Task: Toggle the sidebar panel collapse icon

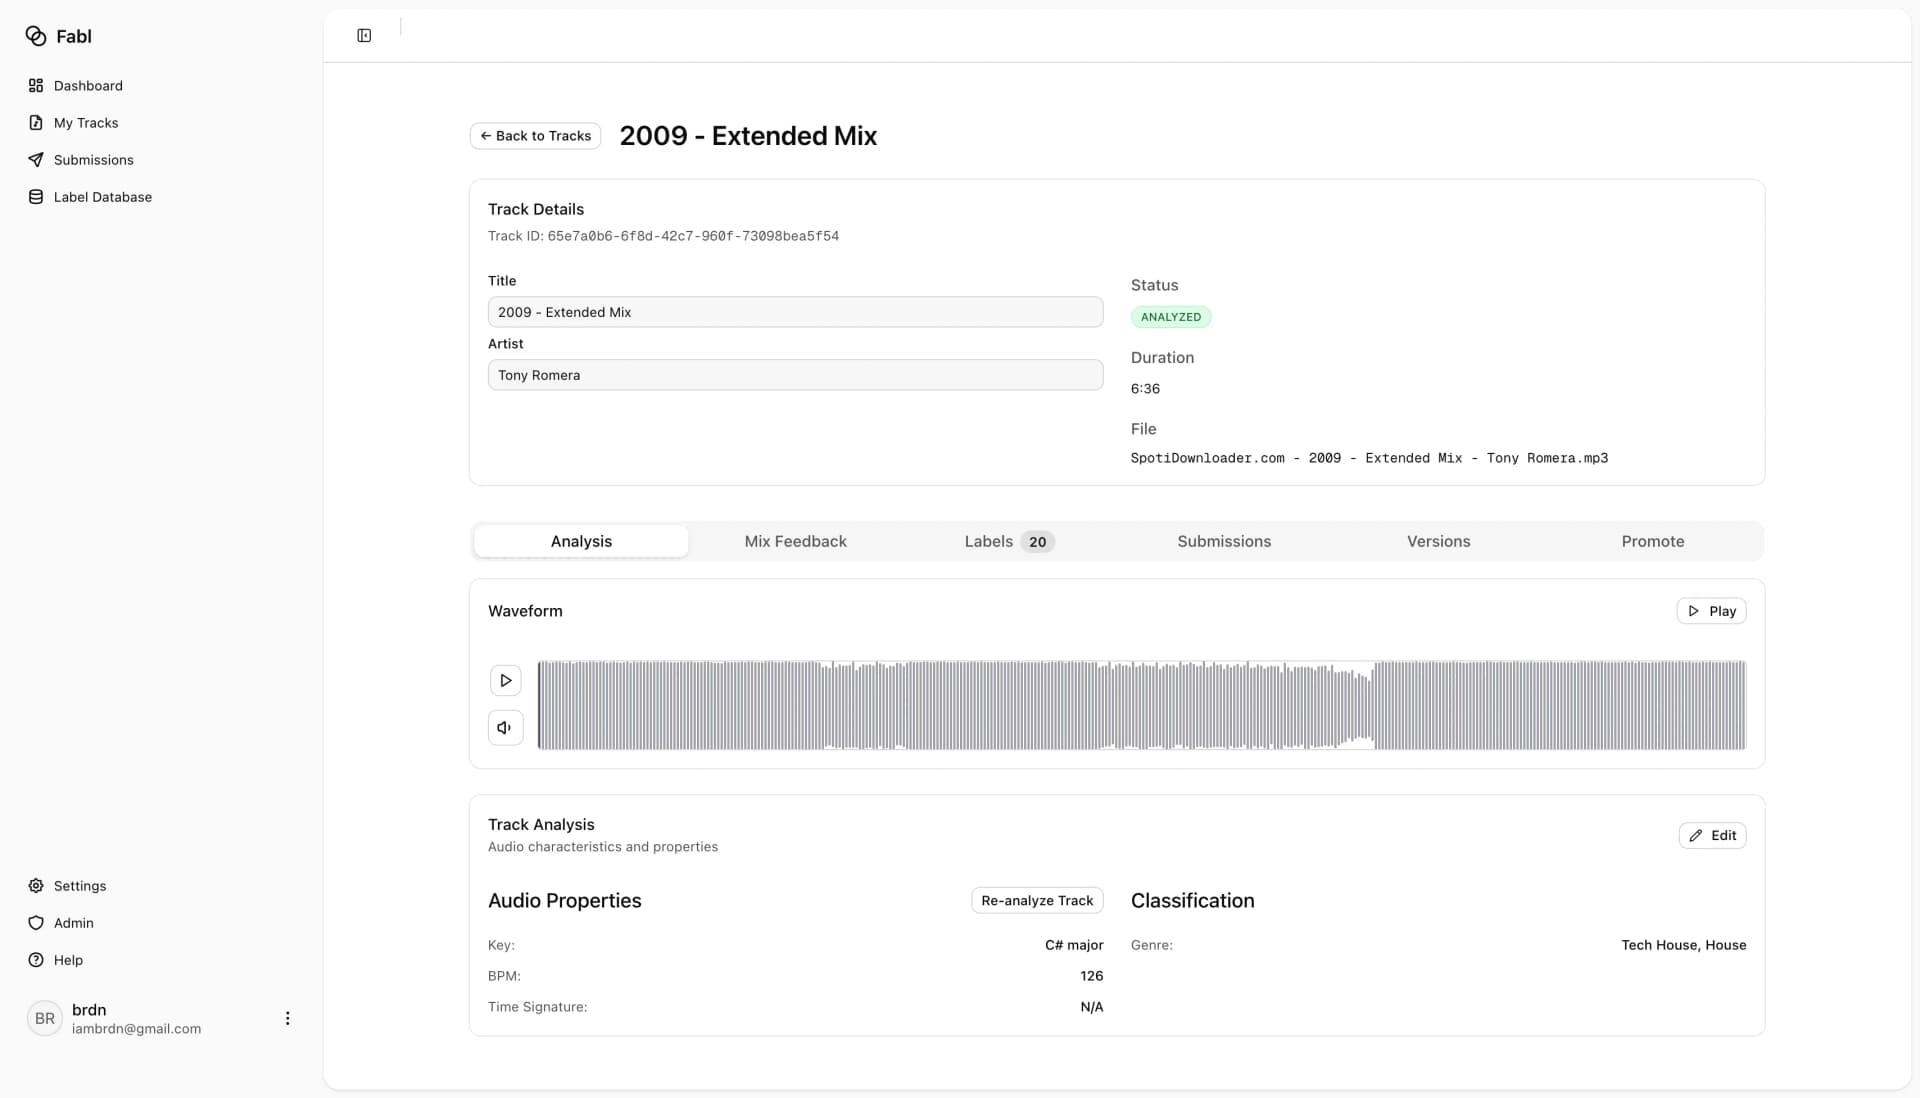Action: (364, 36)
